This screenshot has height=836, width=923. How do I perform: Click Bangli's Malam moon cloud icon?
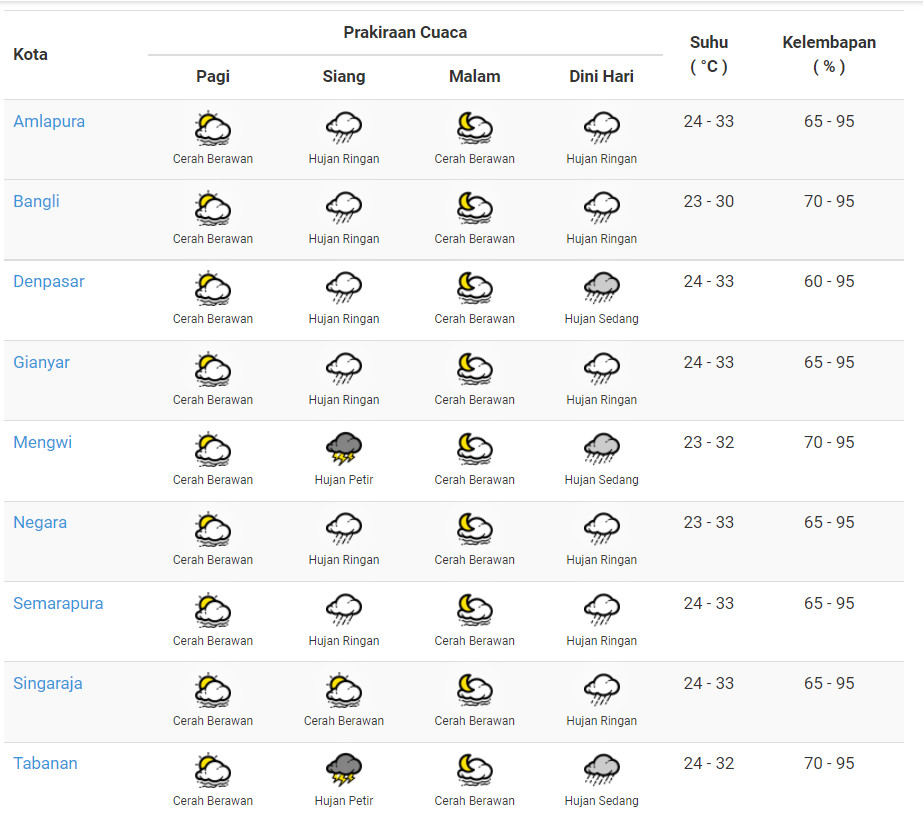point(474,208)
